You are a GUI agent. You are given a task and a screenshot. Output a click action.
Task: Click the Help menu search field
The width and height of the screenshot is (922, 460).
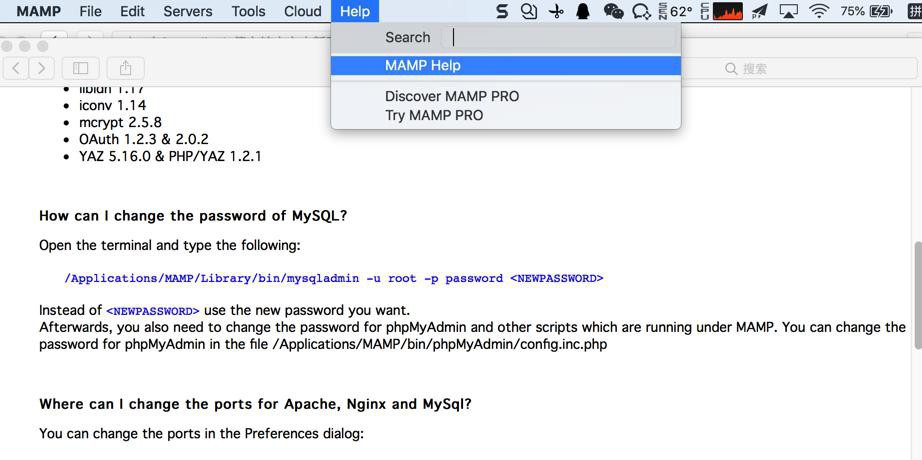click(x=560, y=37)
